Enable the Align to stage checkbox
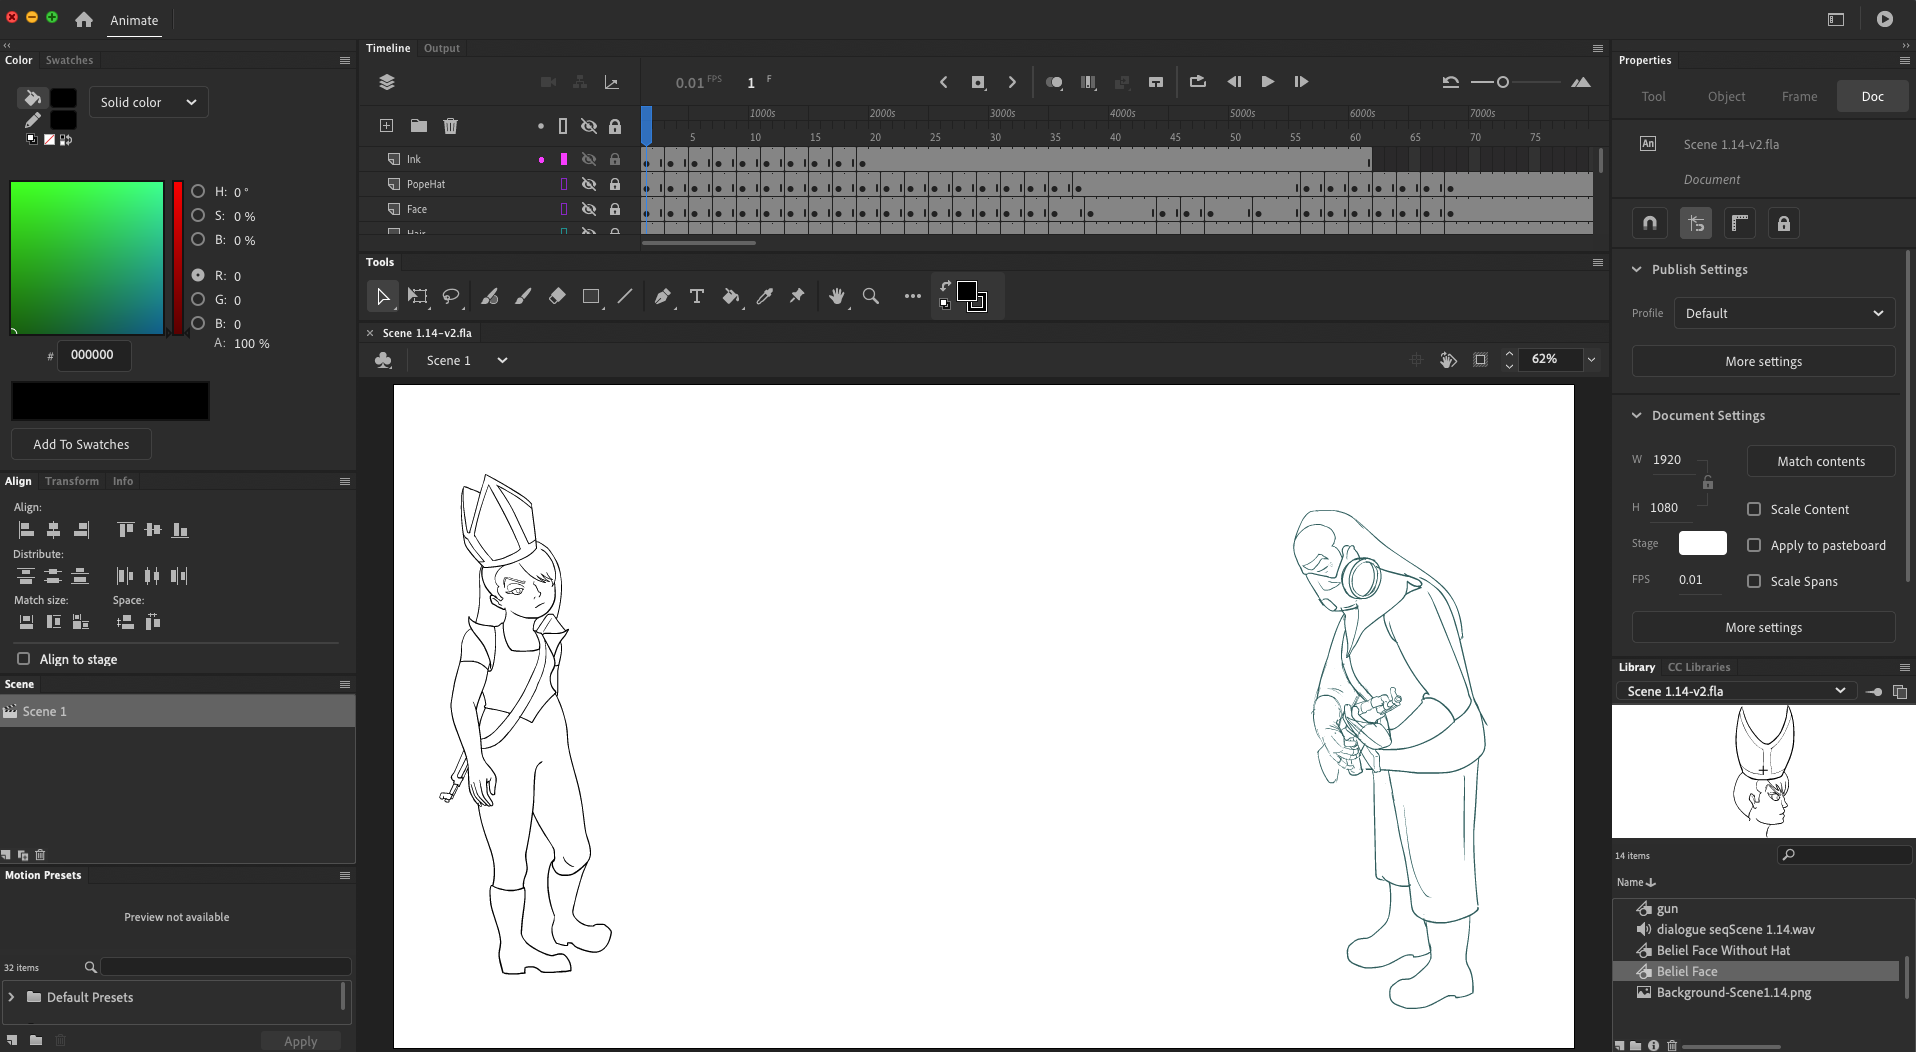The height and width of the screenshot is (1052, 1916). (23, 659)
